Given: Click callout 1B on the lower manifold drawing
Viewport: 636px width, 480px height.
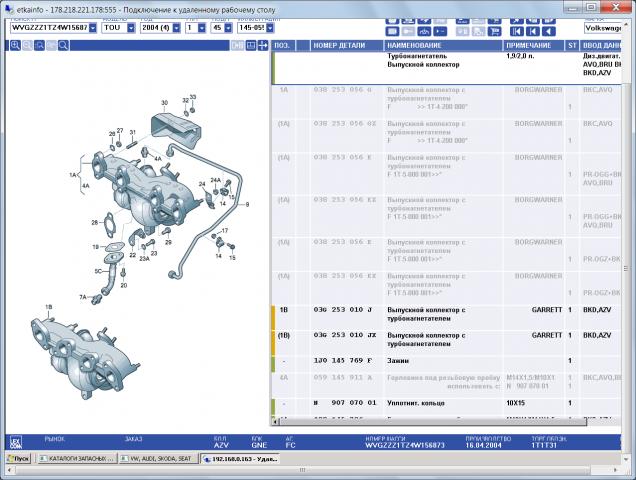Looking at the screenshot, I should (49, 307).
